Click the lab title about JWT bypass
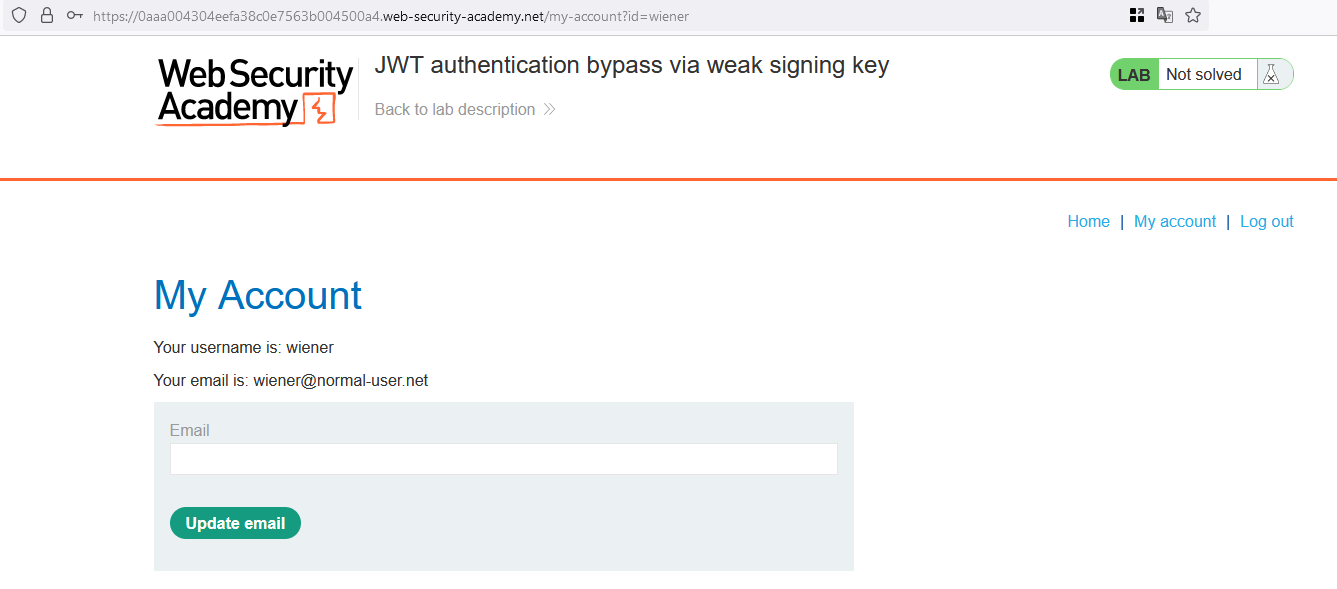Viewport: 1337px width, 589px height. click(631, 66)
